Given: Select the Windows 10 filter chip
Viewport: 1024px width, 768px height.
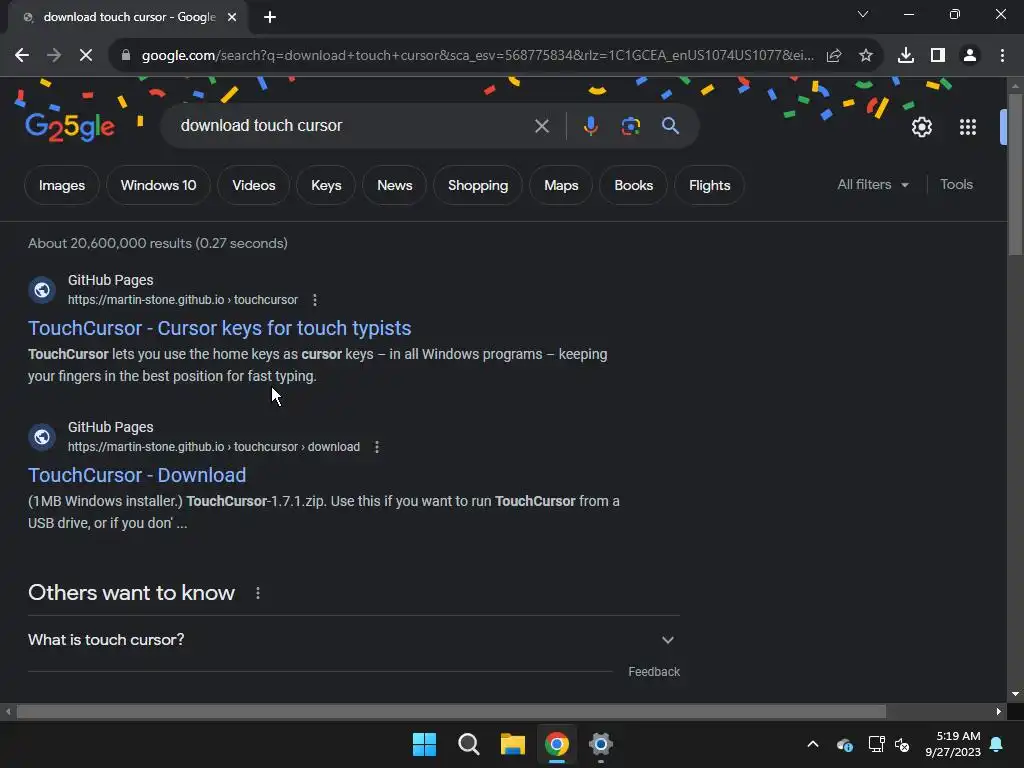Looking at the screenshot, I should [159, 185].
